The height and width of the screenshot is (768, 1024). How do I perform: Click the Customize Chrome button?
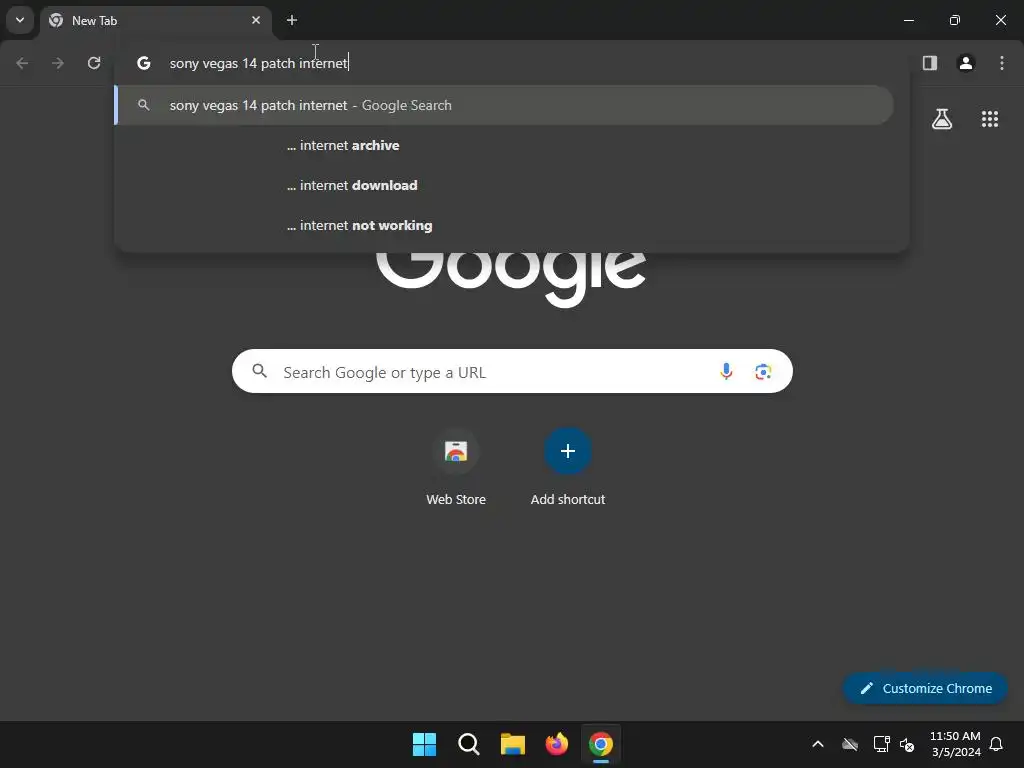[x=925, y=688]
